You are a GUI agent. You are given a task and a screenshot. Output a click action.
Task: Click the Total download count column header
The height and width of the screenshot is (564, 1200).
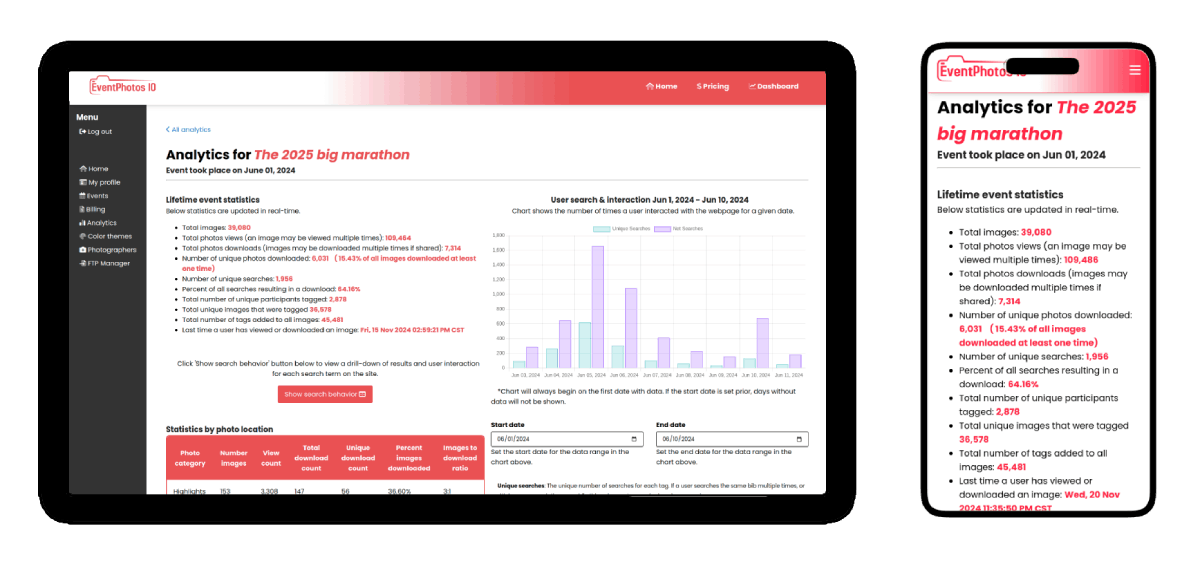(x=312, y=457)
